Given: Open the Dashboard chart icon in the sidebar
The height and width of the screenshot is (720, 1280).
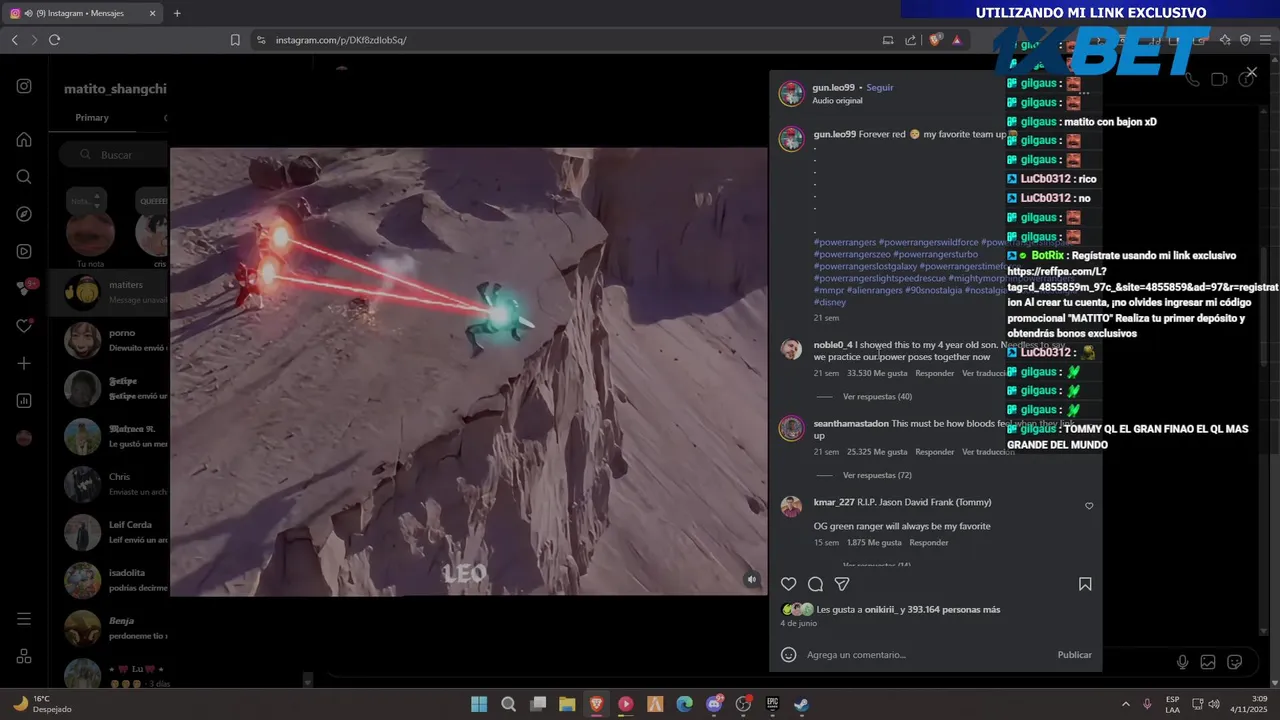Looking at the screenshot, I should (24, 401).
